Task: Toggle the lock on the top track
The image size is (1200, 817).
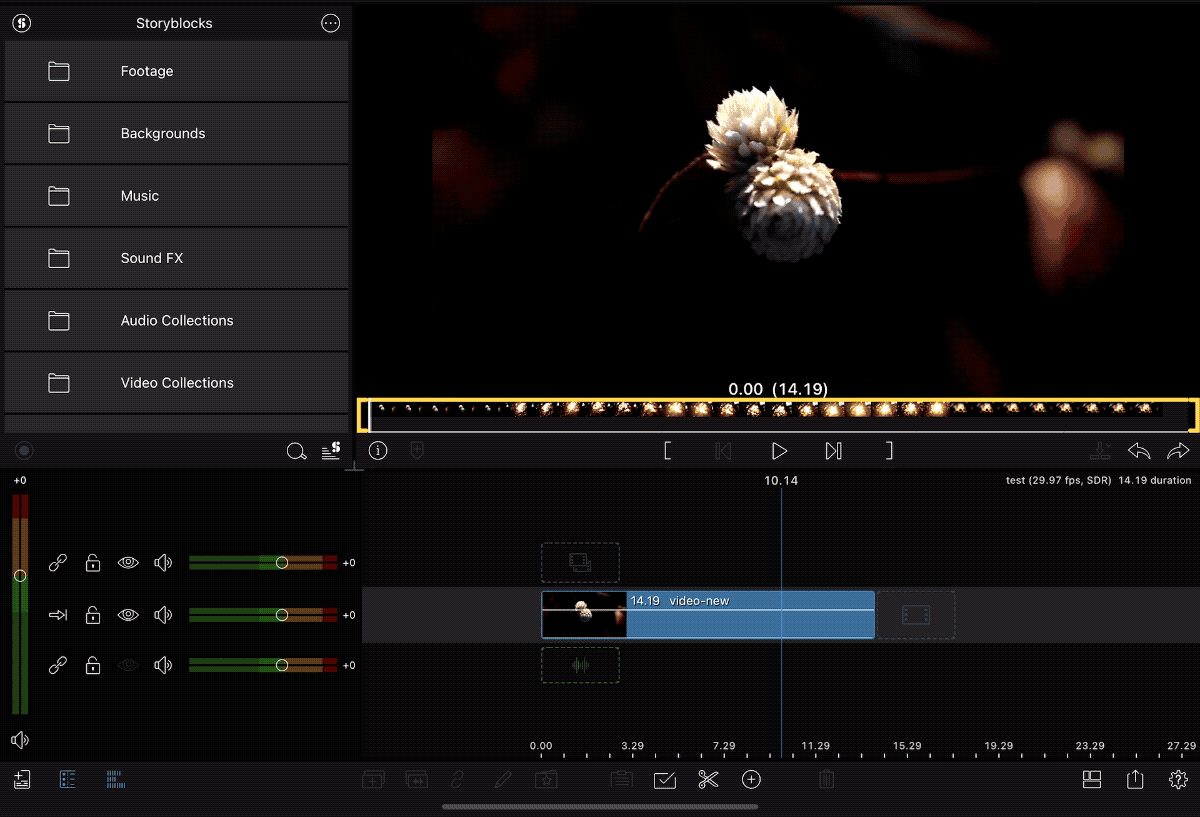Action: coord(93,563)
